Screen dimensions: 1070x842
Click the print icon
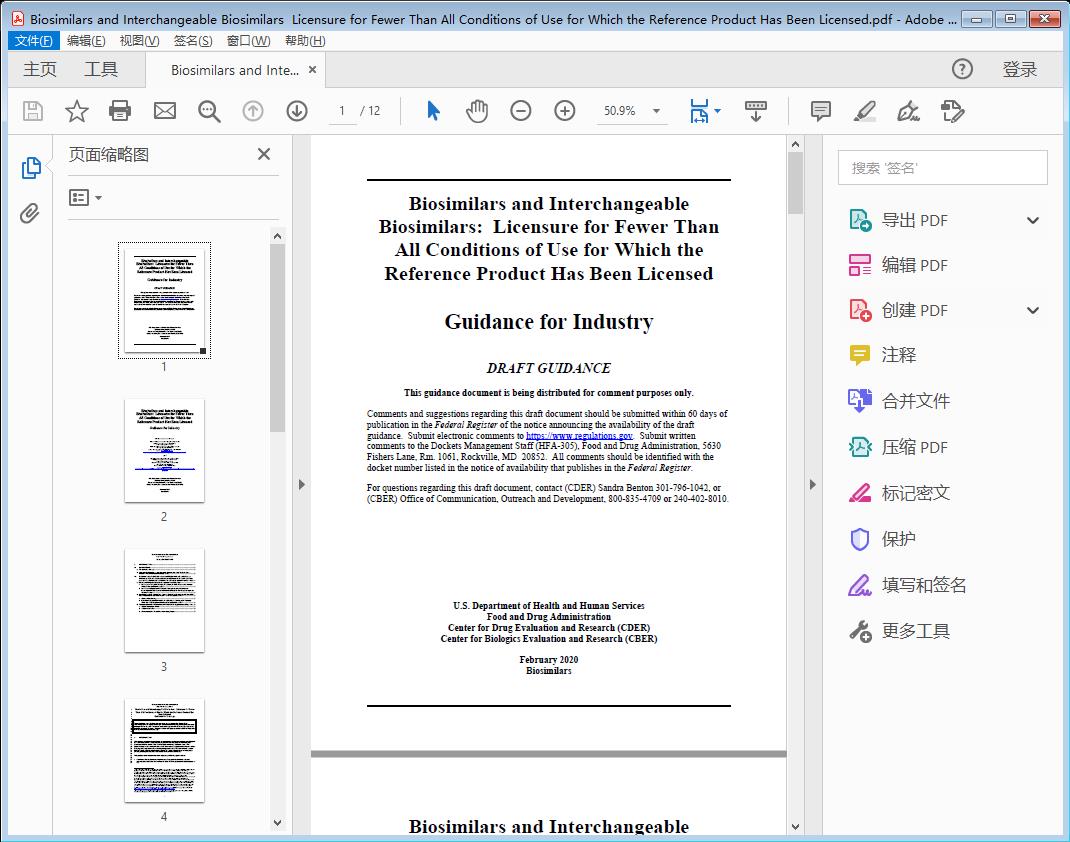point(120,111)
